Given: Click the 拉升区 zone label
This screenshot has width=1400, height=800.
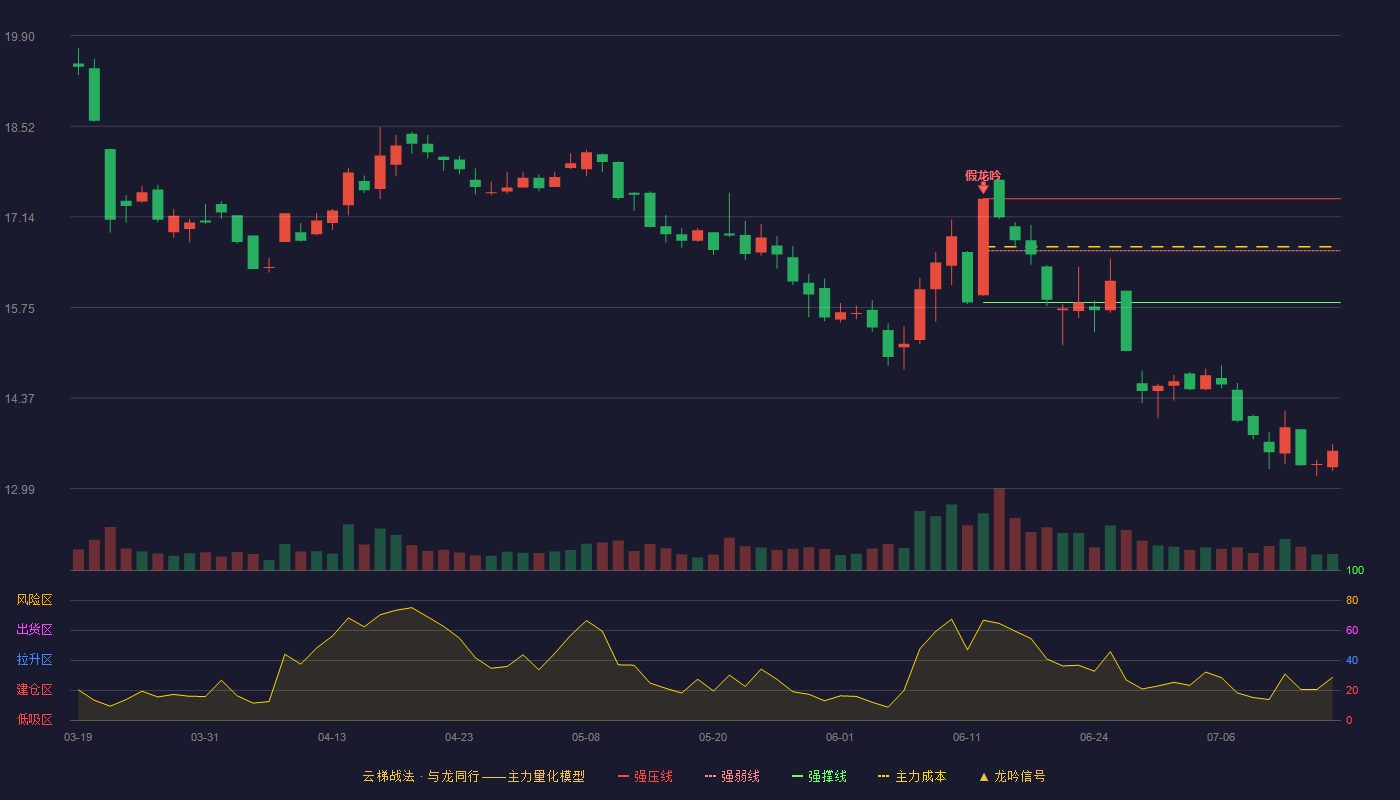Looking at the screenshot, I should [x=34, y=660].
